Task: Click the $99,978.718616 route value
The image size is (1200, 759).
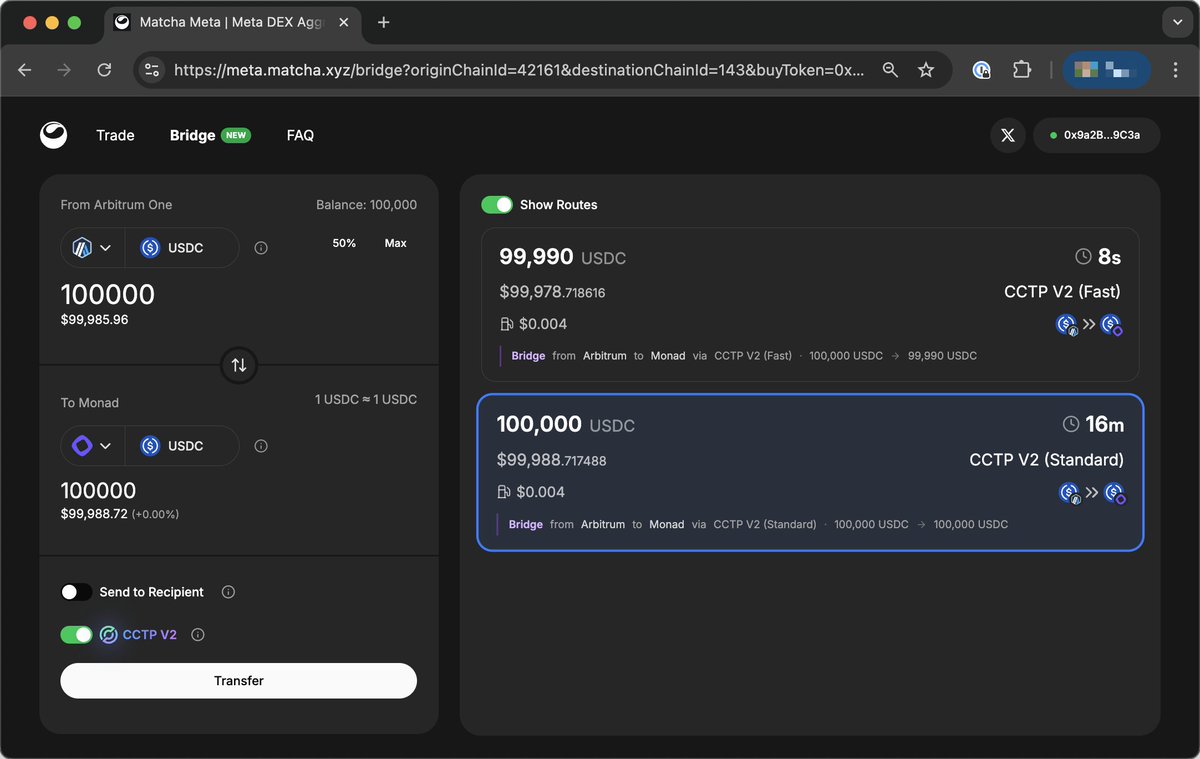Action: pyautogui.click(x=552, y=292)
